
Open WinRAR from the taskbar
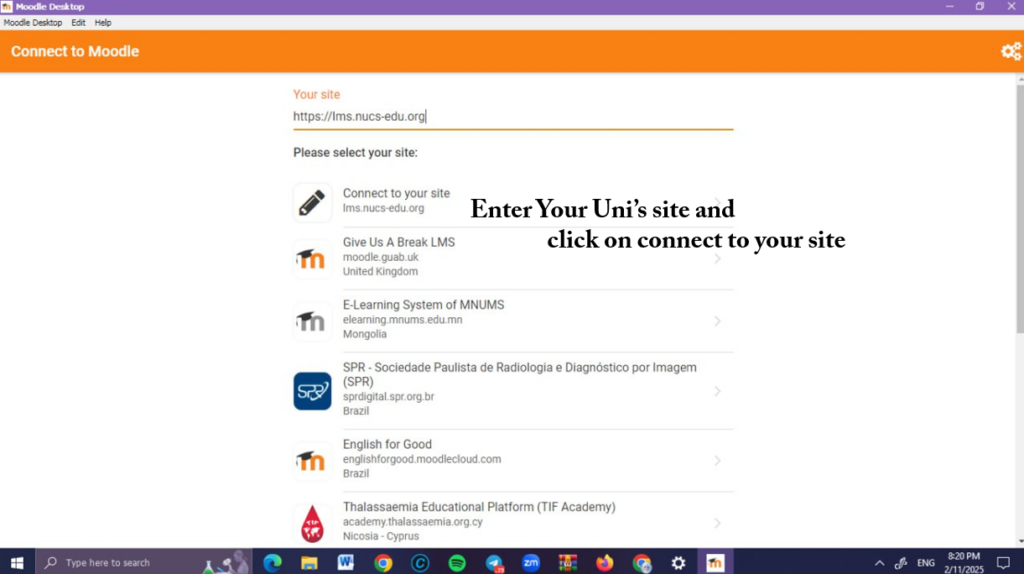568,562
